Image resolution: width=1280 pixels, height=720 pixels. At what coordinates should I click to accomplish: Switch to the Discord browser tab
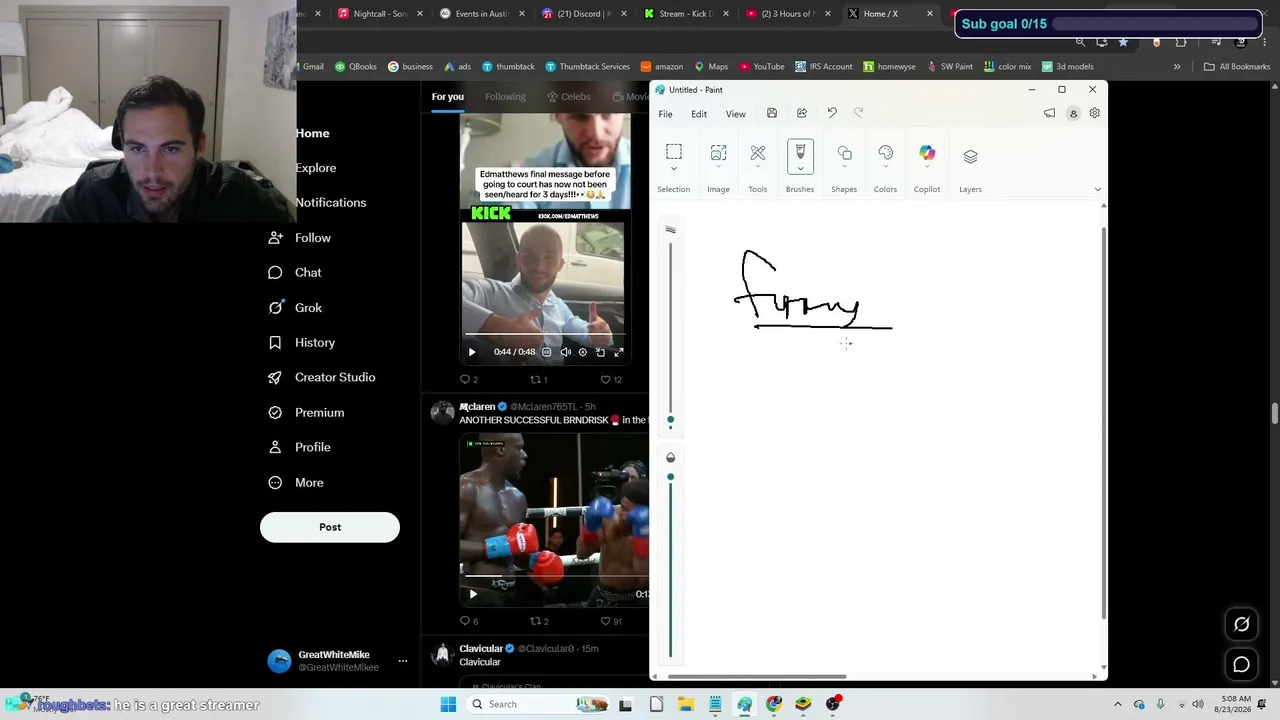[585, 14]
